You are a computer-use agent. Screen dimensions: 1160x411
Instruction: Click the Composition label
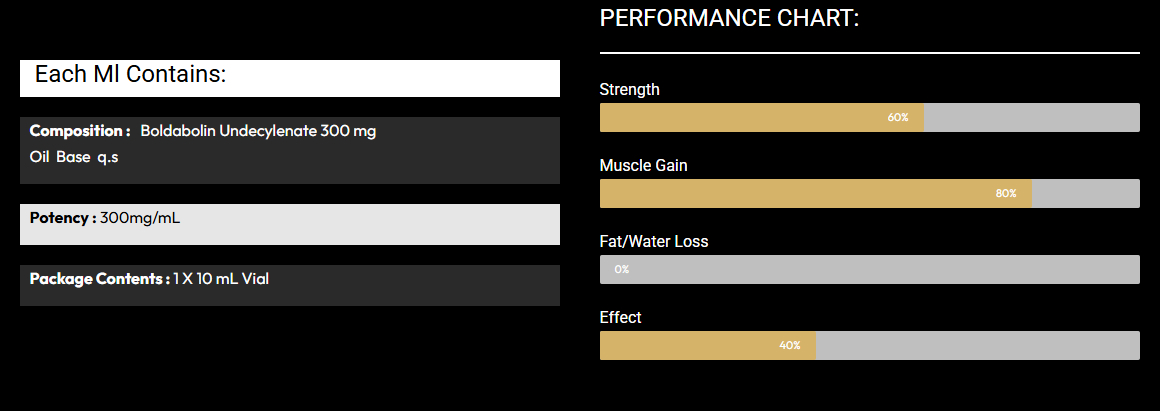click(x=80, y=131)
